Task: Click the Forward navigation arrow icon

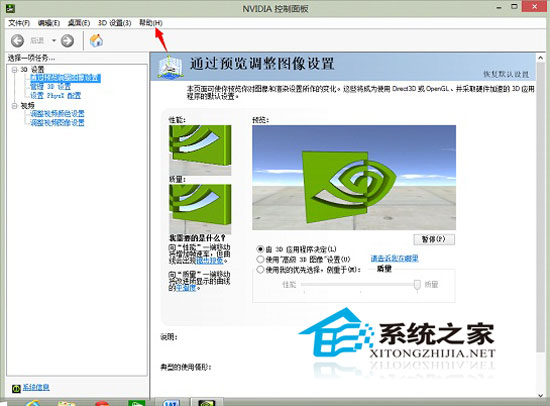Action: 67,41
